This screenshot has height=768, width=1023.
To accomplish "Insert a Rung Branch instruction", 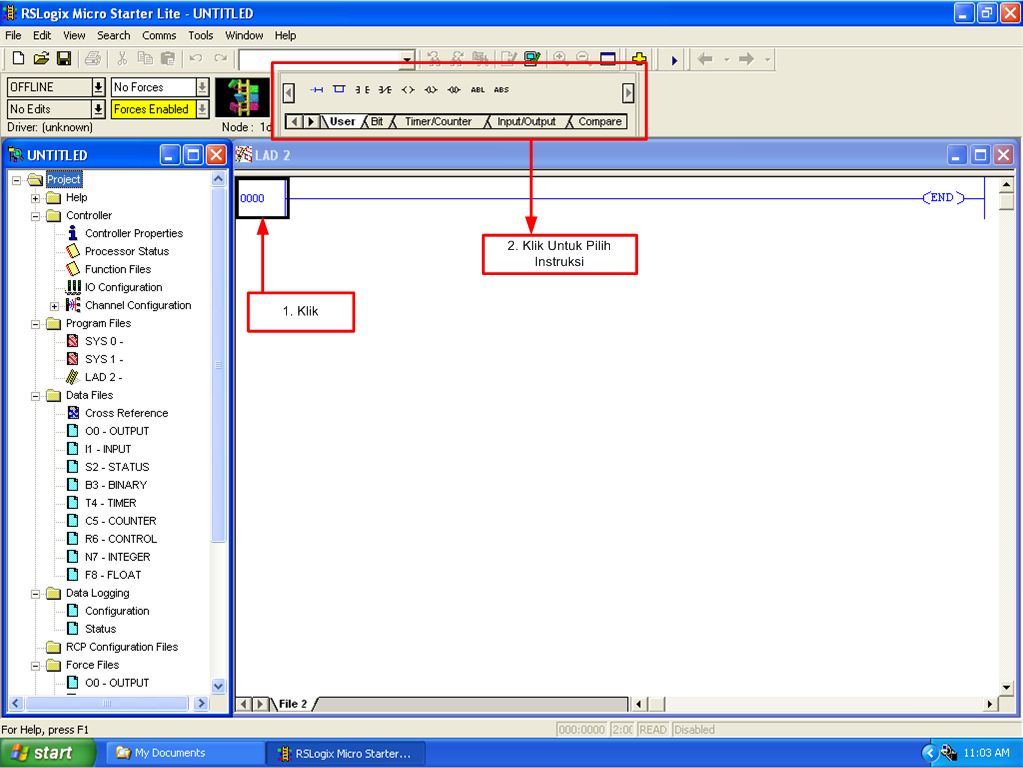I will (x=339, y=89).
